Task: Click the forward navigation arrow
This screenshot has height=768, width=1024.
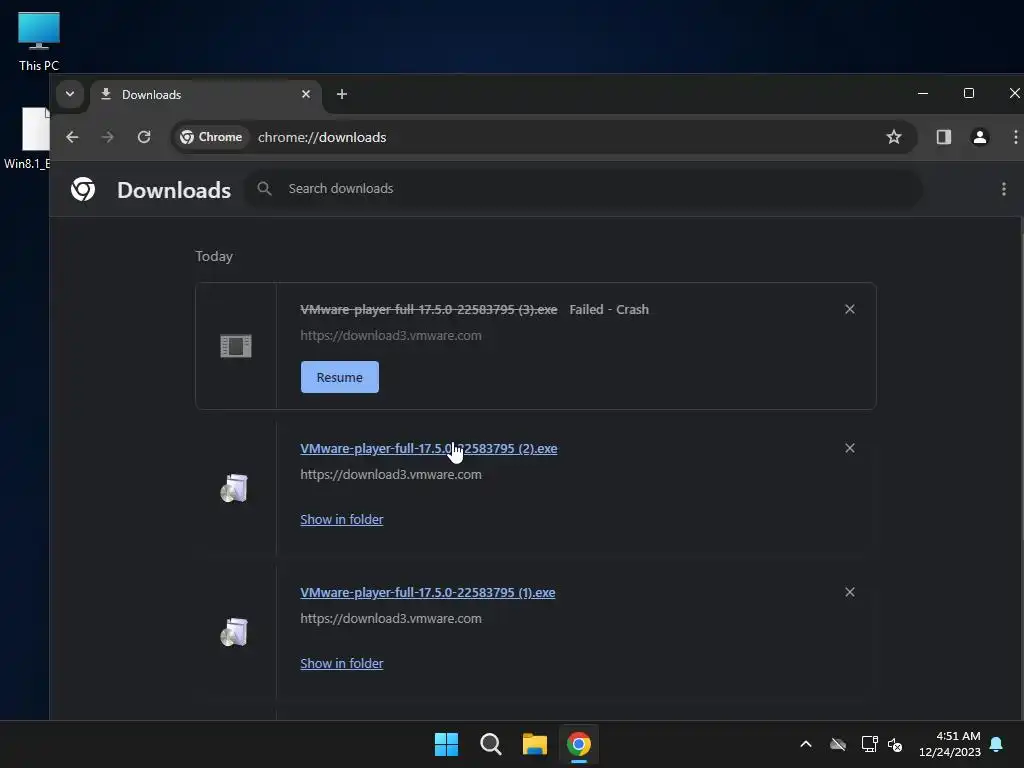Action: 108,137
